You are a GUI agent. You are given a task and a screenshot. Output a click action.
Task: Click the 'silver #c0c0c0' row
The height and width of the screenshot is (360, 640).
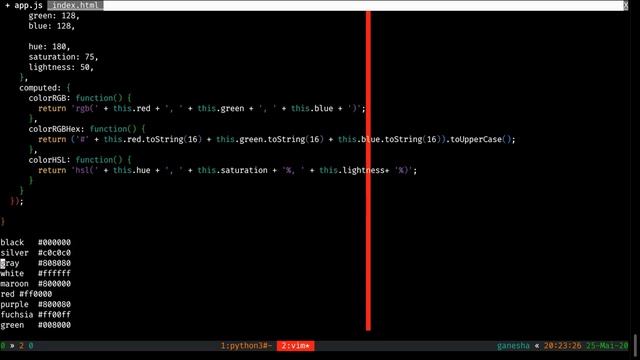click(36, 253)
